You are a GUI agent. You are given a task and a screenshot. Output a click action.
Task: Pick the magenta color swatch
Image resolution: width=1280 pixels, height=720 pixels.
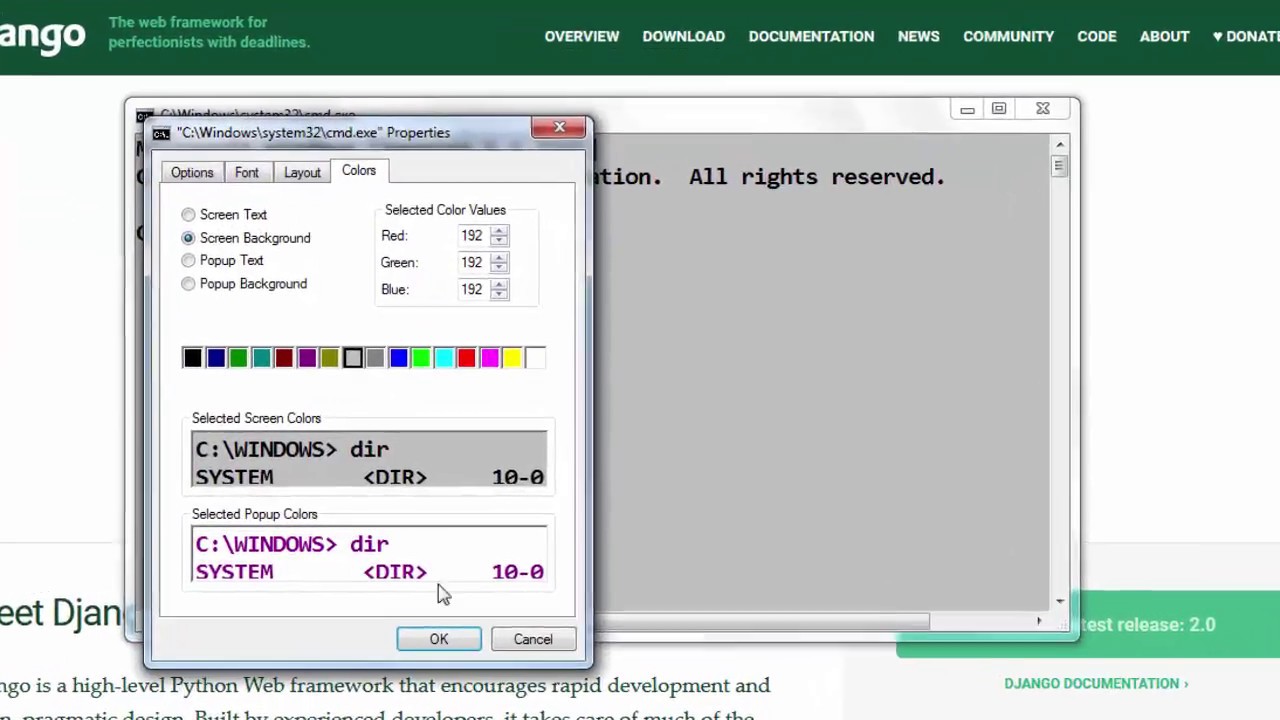coord(490,358)
